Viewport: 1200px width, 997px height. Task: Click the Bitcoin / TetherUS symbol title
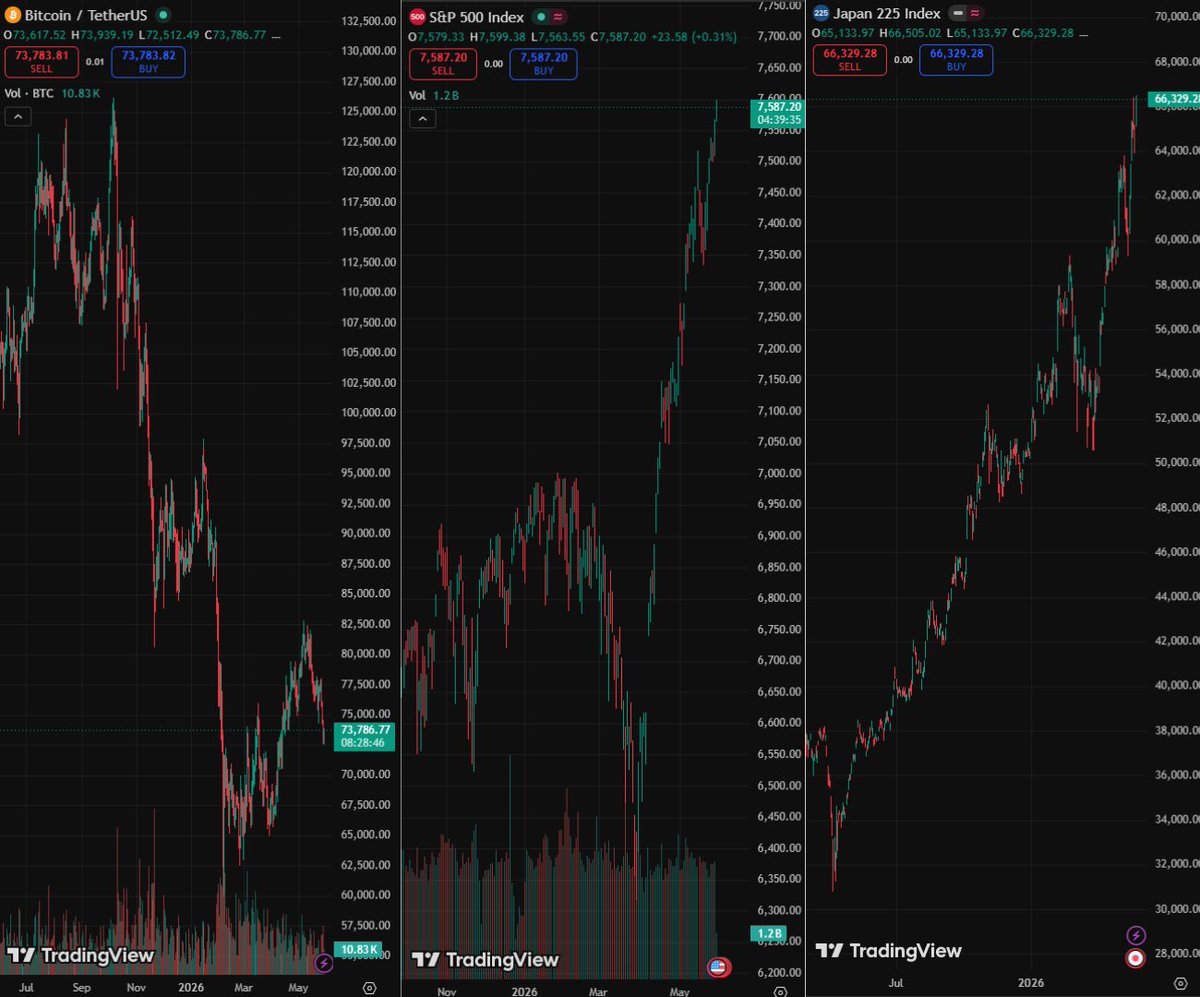pyautogui.click(x=86, y=16)
